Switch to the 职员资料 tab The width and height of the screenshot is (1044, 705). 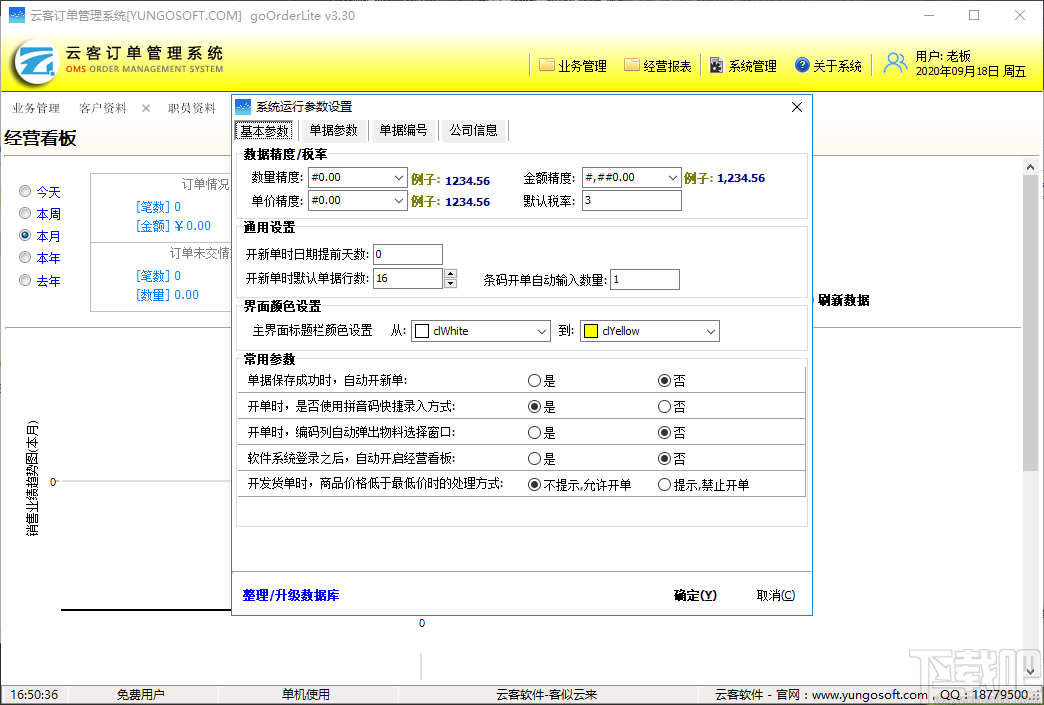(191, 106)
